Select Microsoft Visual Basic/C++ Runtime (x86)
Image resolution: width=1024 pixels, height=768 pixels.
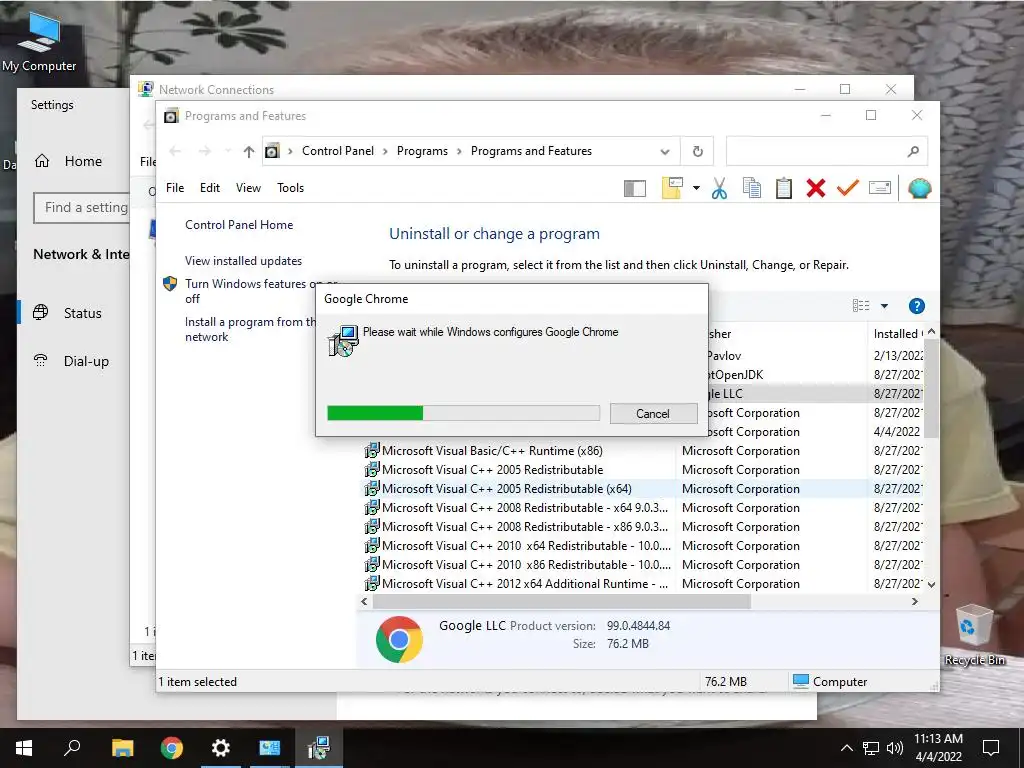pyautogui.click(x=492, y=451)
